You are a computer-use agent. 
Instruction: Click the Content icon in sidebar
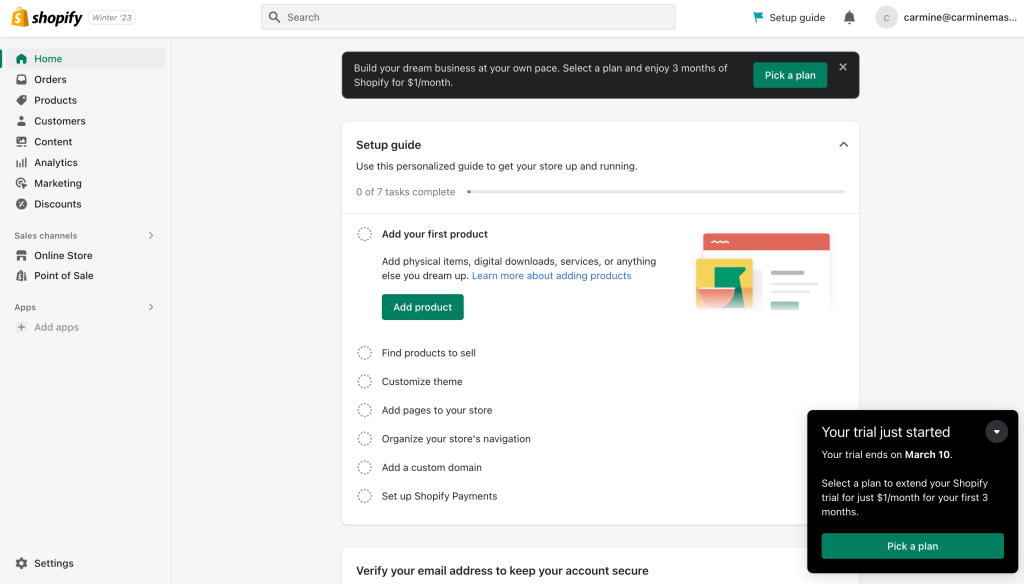22,142
